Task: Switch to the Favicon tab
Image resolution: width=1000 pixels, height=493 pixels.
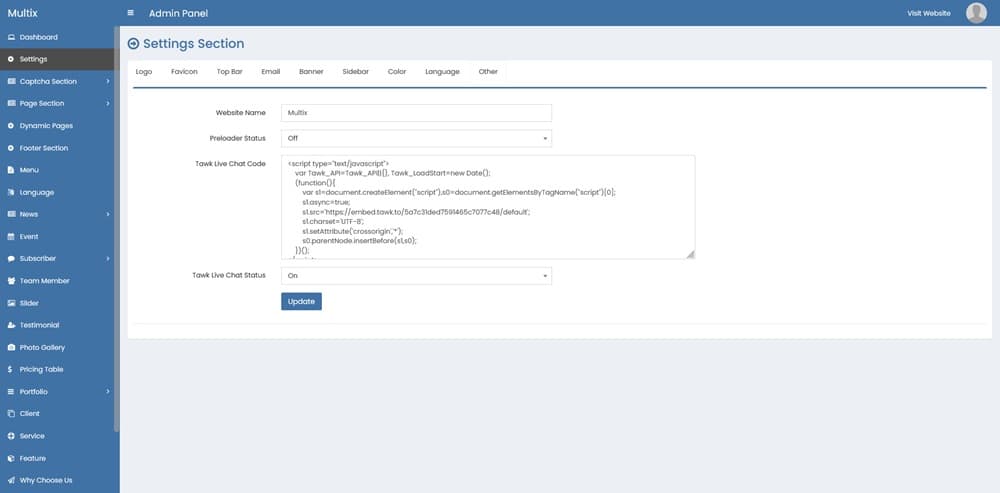Action: click(184, 72)
